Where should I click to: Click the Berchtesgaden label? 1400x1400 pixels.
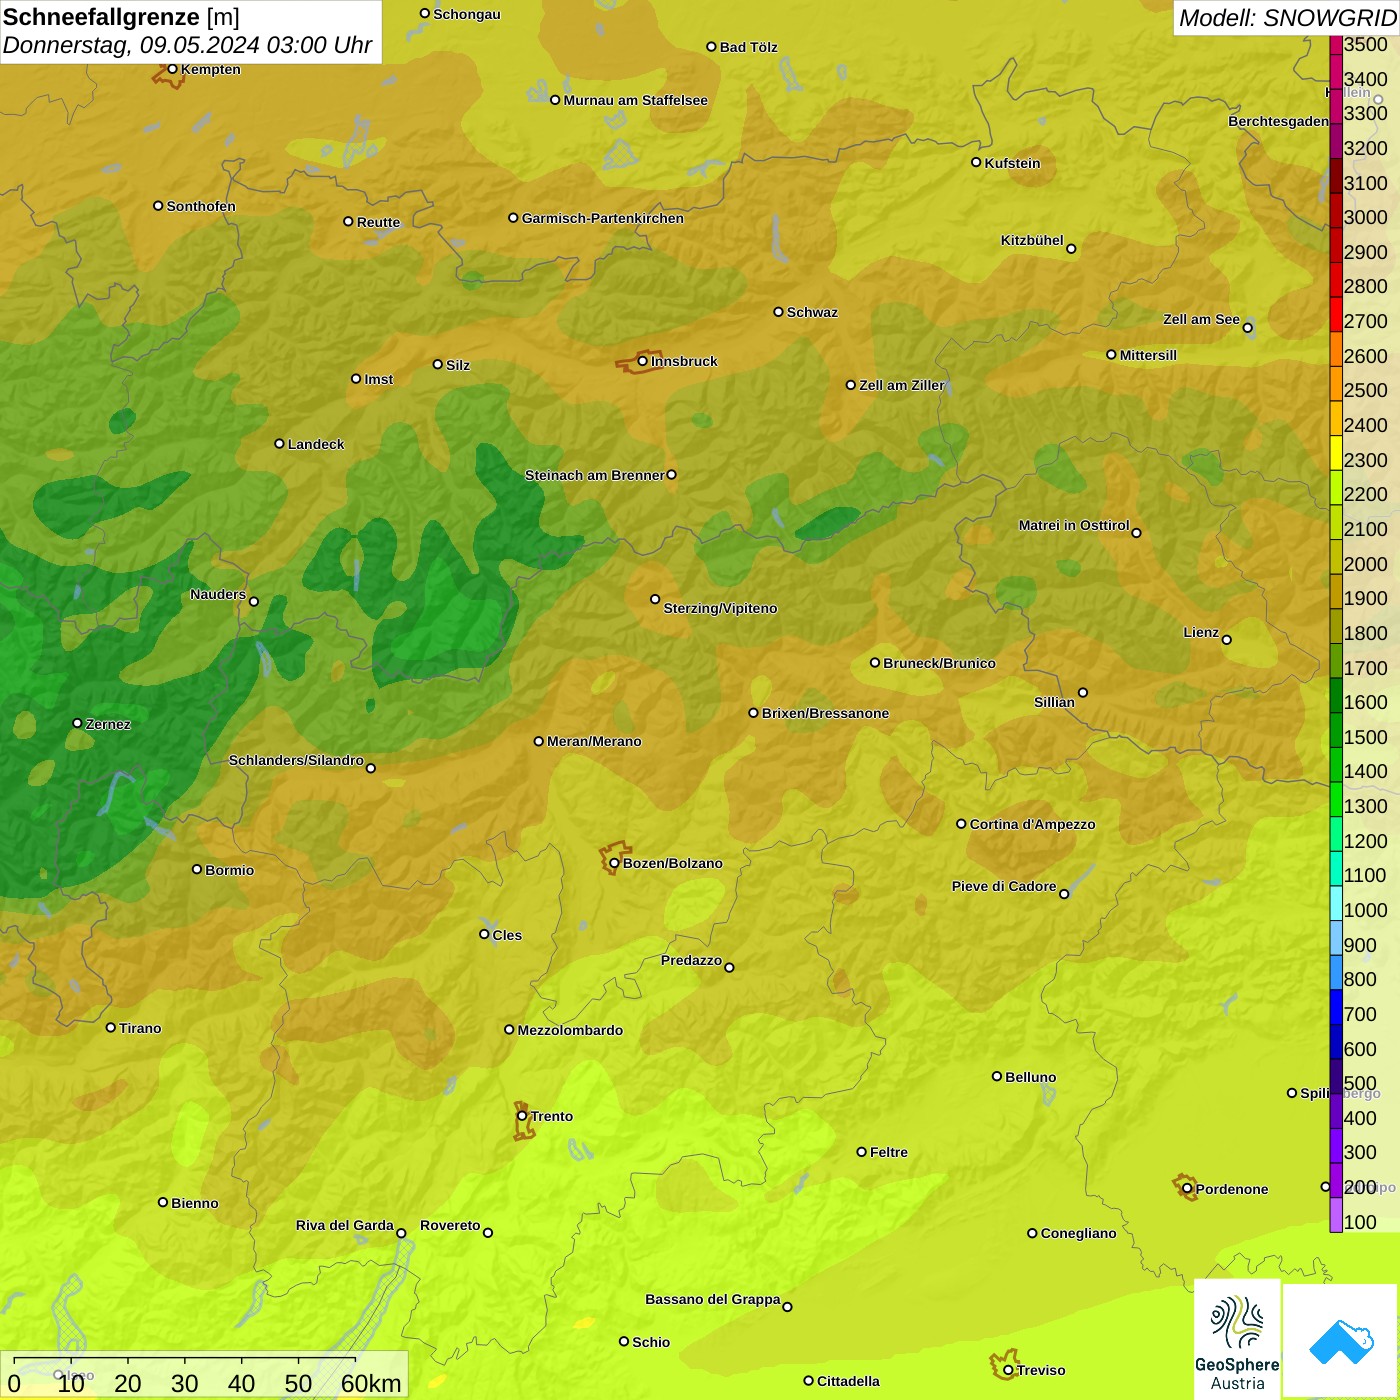tap(1278, 121)
